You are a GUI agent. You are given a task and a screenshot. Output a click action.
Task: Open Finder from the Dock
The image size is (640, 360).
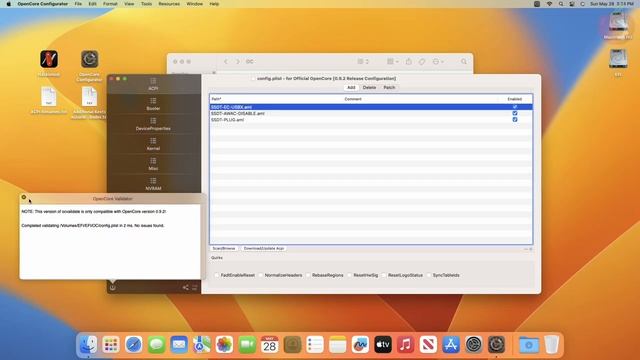(88, 345)
